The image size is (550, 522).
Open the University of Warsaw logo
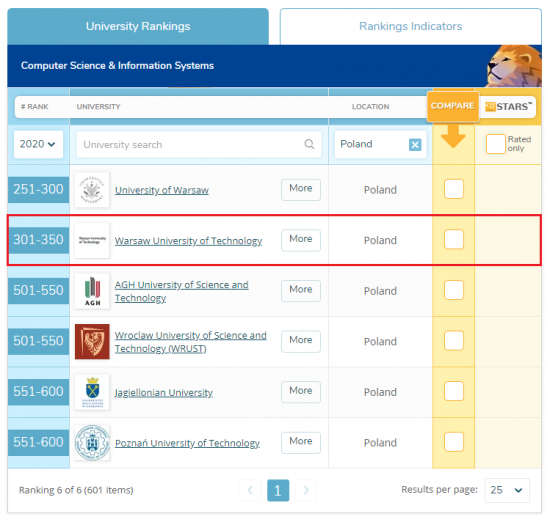[x=92, y=190]
